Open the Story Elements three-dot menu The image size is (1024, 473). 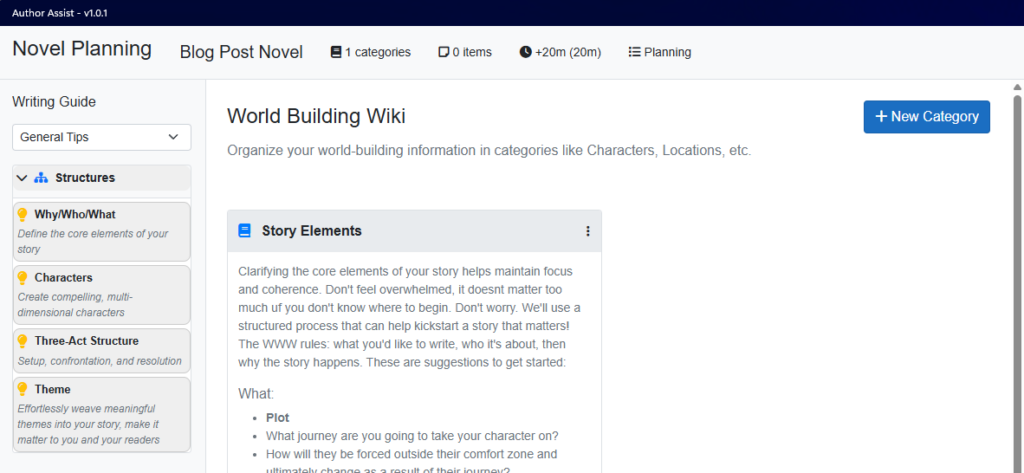(x=587, y=231)
